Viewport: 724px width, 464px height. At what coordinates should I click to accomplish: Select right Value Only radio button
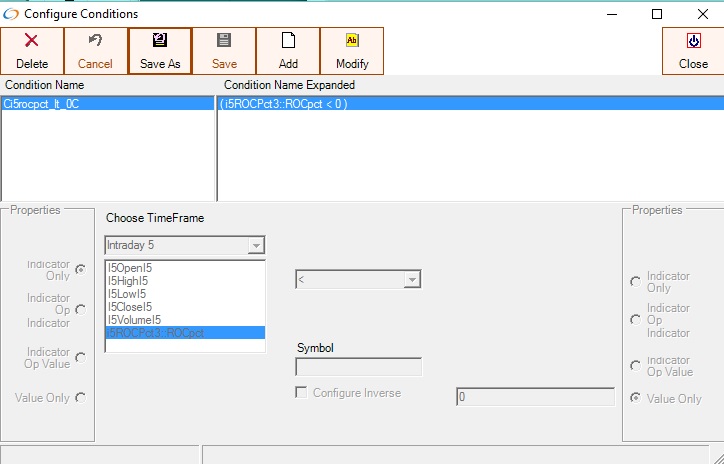pyautogui.click(x=635, y=398)
